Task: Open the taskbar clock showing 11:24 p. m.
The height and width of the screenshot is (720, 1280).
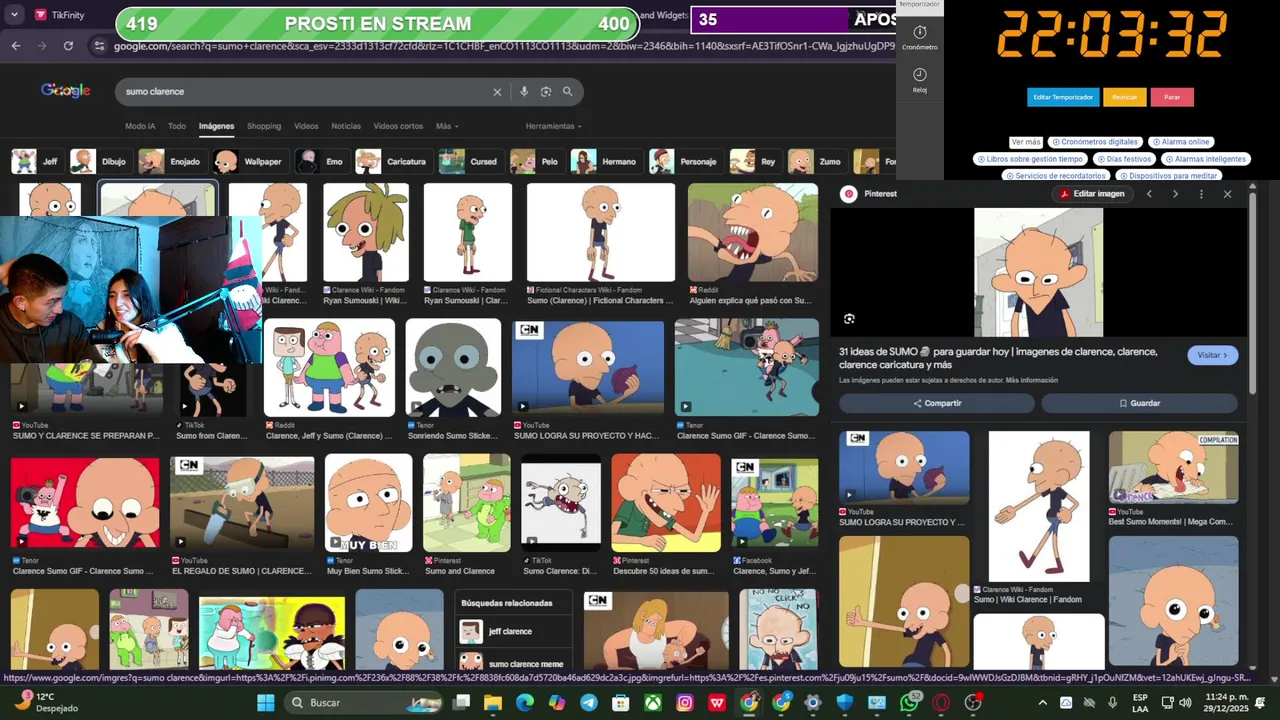Action: pos(1226,702)
